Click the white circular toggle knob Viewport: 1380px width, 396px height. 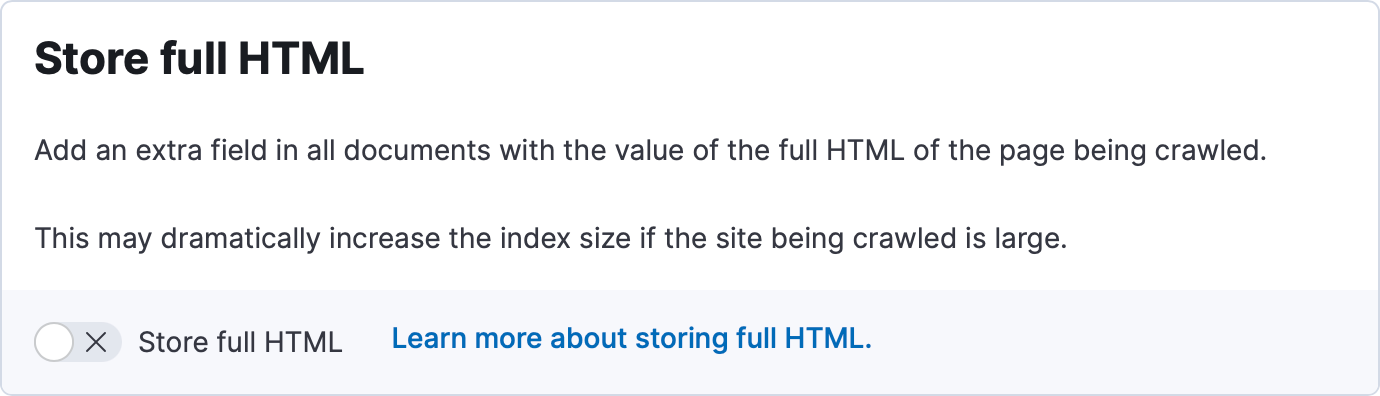[54, 342]
